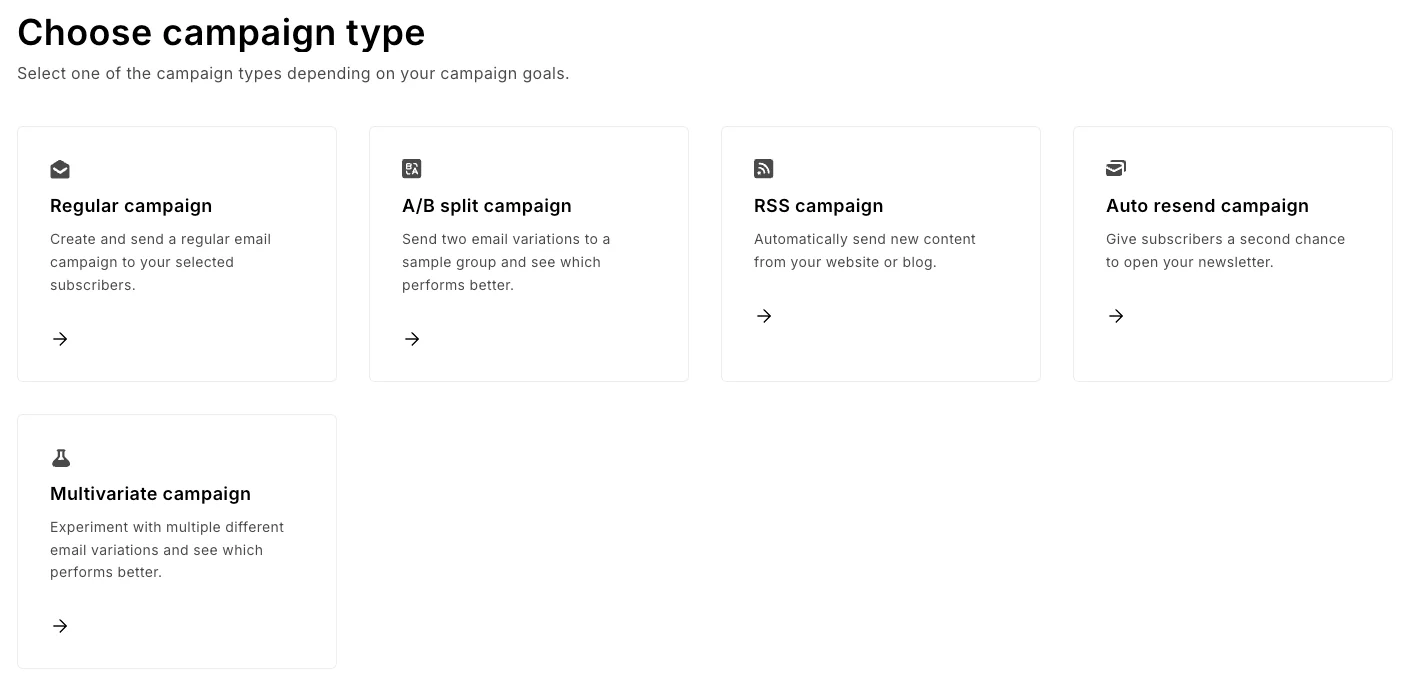Click the arrow under RSS campaign
Screen dimensions: 1412x679
764,316
